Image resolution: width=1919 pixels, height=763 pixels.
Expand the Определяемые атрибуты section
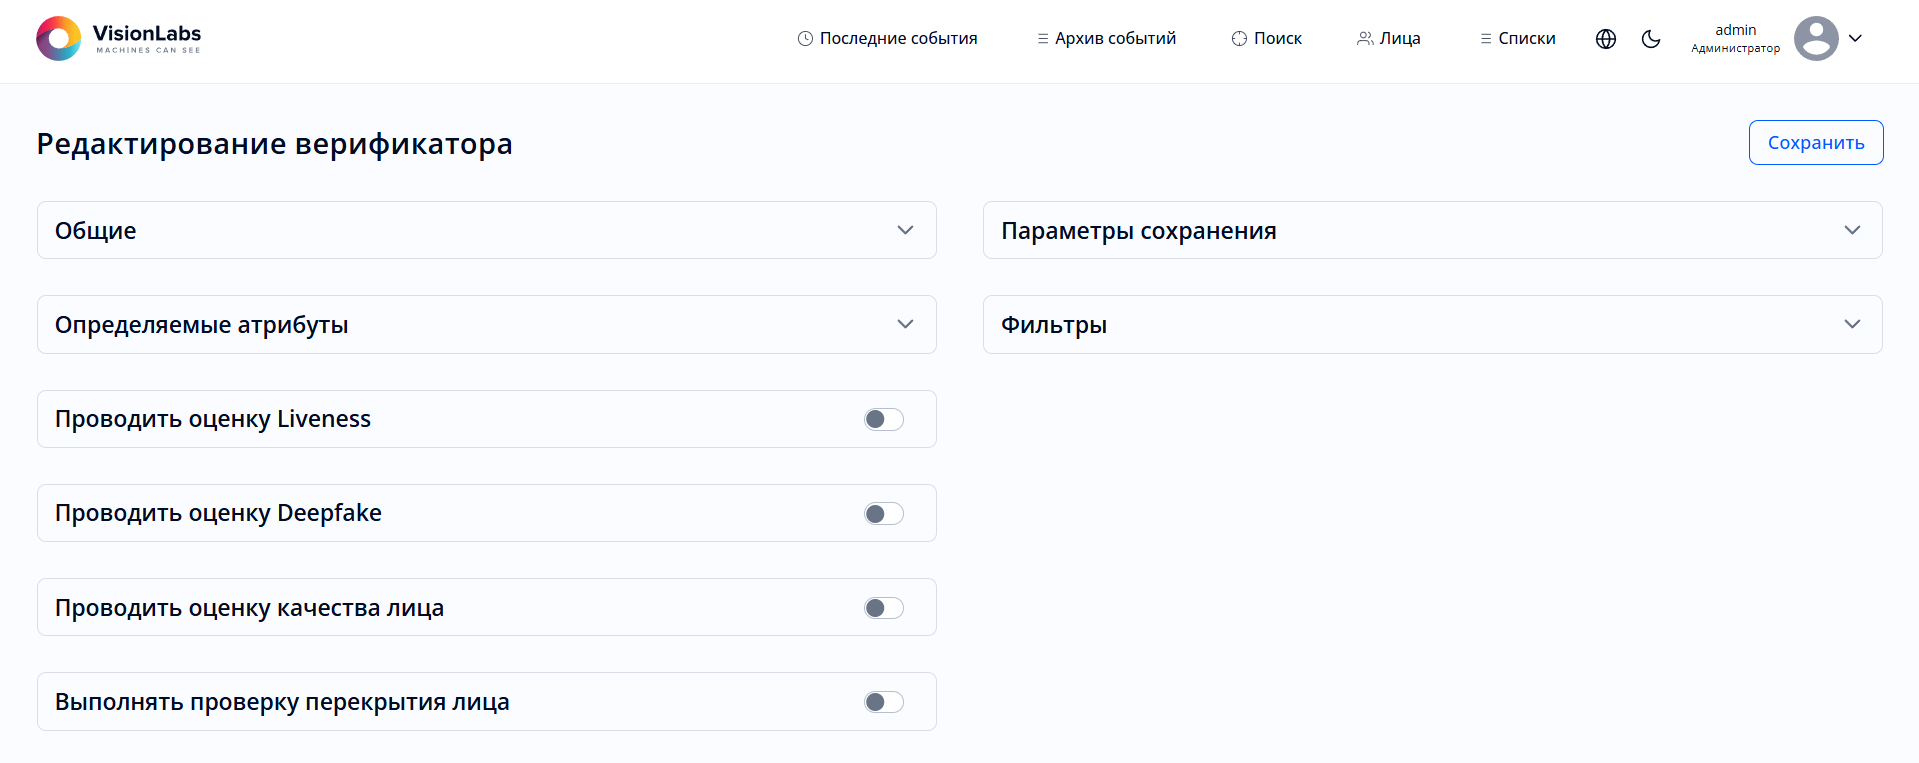pos(905,324)
